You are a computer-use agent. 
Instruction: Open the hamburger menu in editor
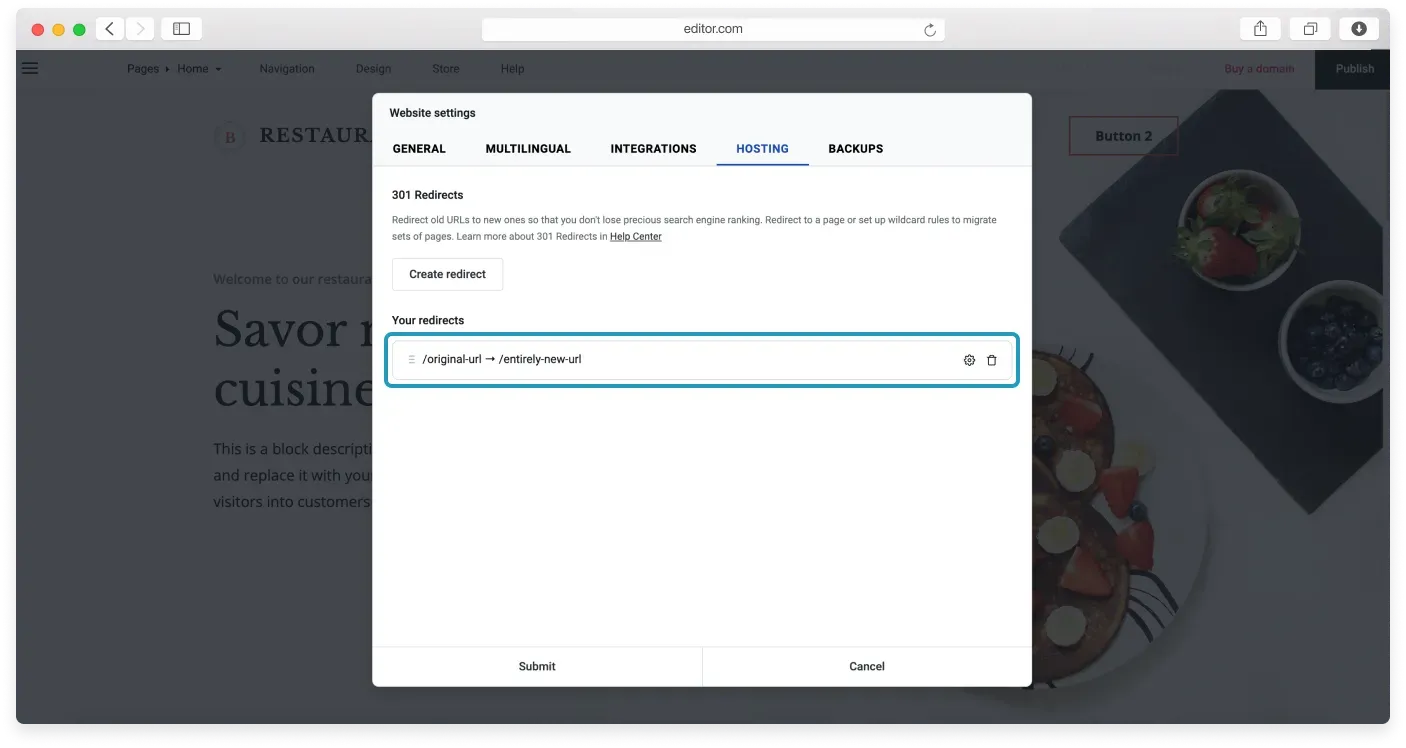30,69
